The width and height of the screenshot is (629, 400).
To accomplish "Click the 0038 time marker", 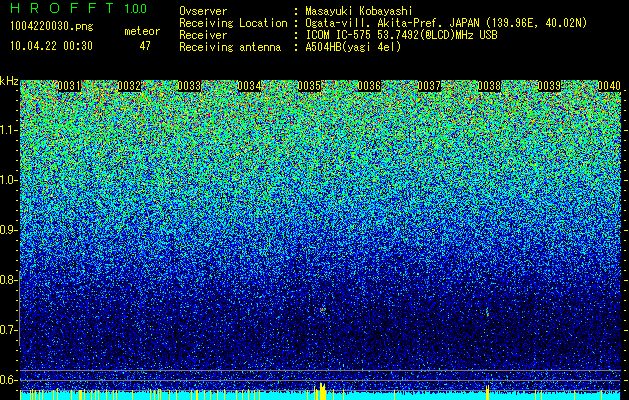I will tap(489, 86).
